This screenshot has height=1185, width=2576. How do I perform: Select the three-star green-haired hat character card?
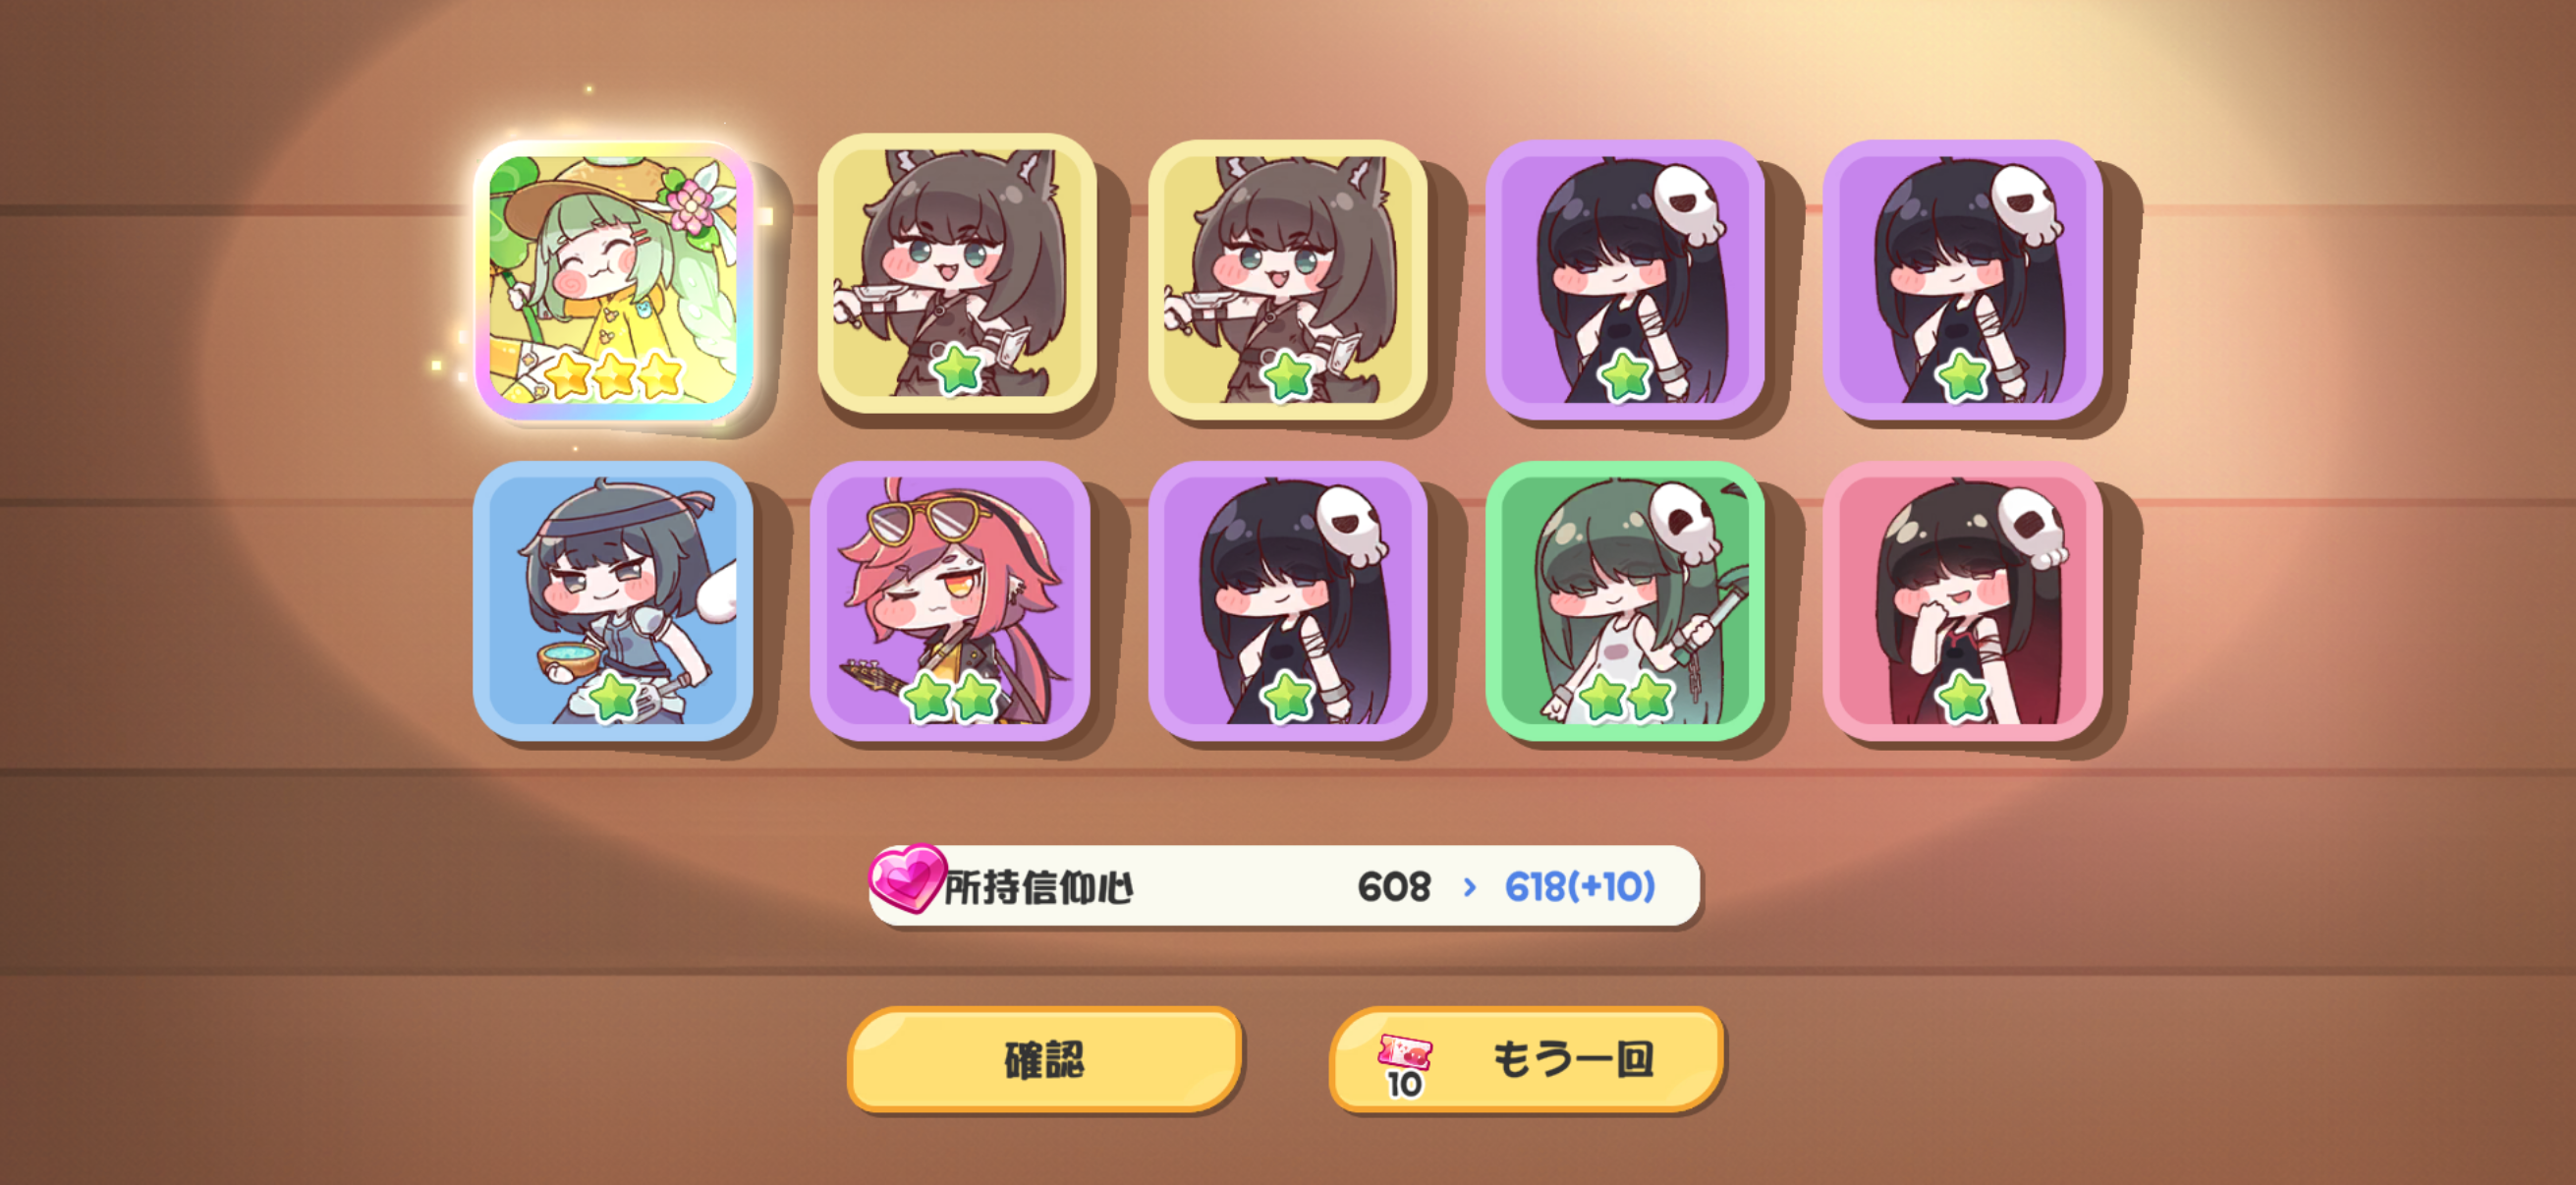tap(614, 281)
